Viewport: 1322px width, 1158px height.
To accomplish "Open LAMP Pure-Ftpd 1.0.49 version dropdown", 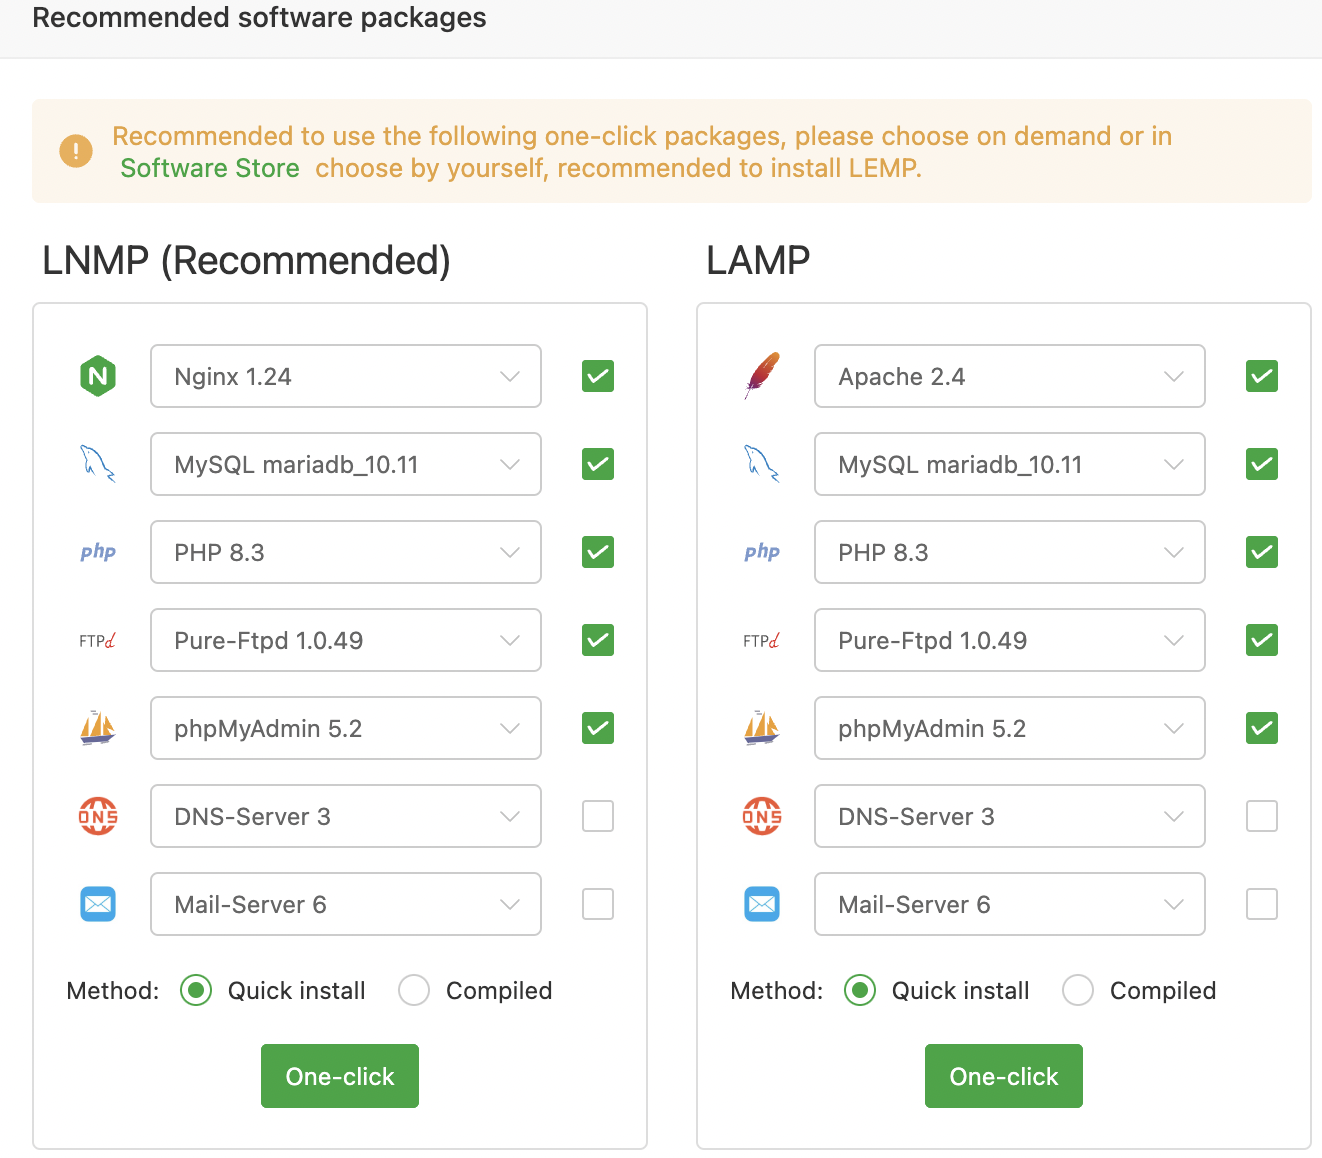I will click(1010, 640).
